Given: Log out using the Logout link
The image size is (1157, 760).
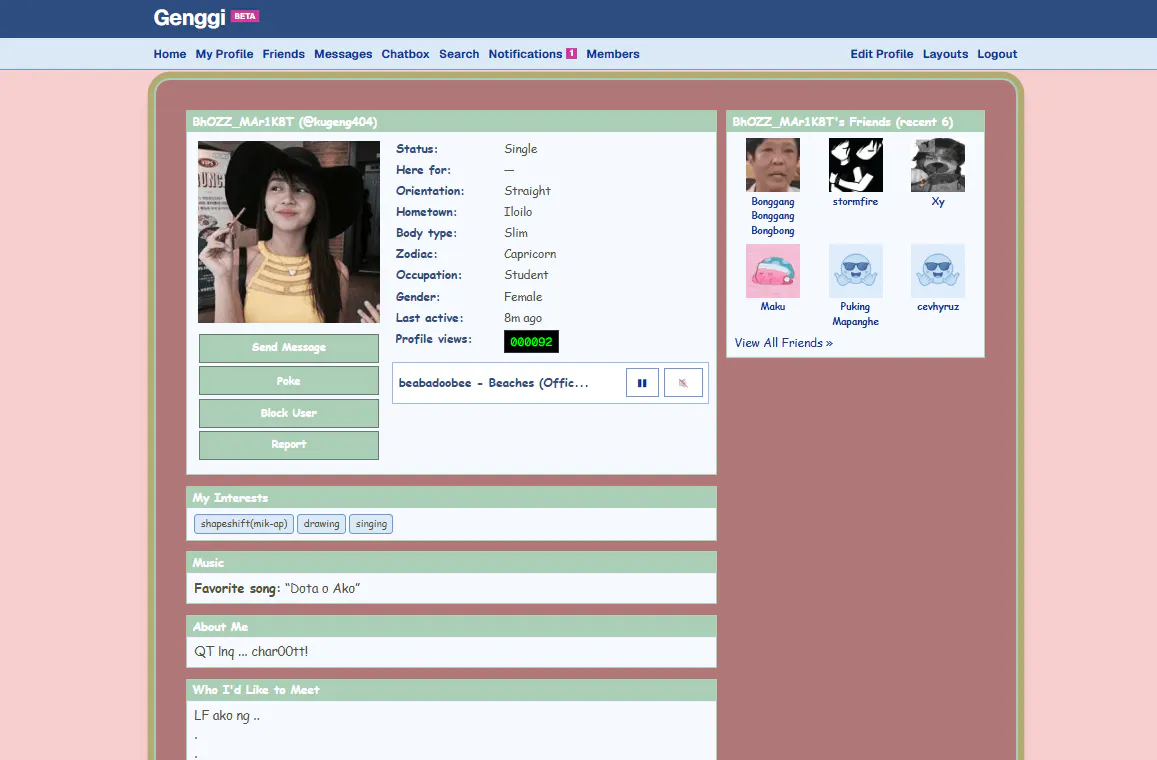Looking at the screenshot, I should coord(997,54).
